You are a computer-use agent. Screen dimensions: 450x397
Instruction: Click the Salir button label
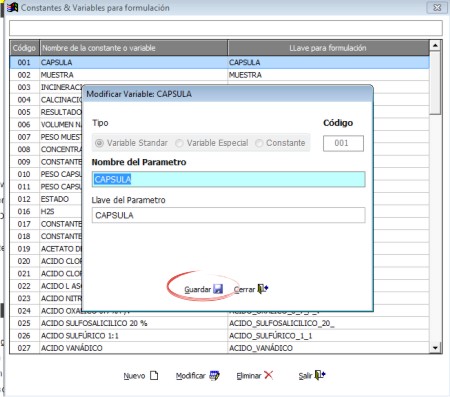click(305, 376)
